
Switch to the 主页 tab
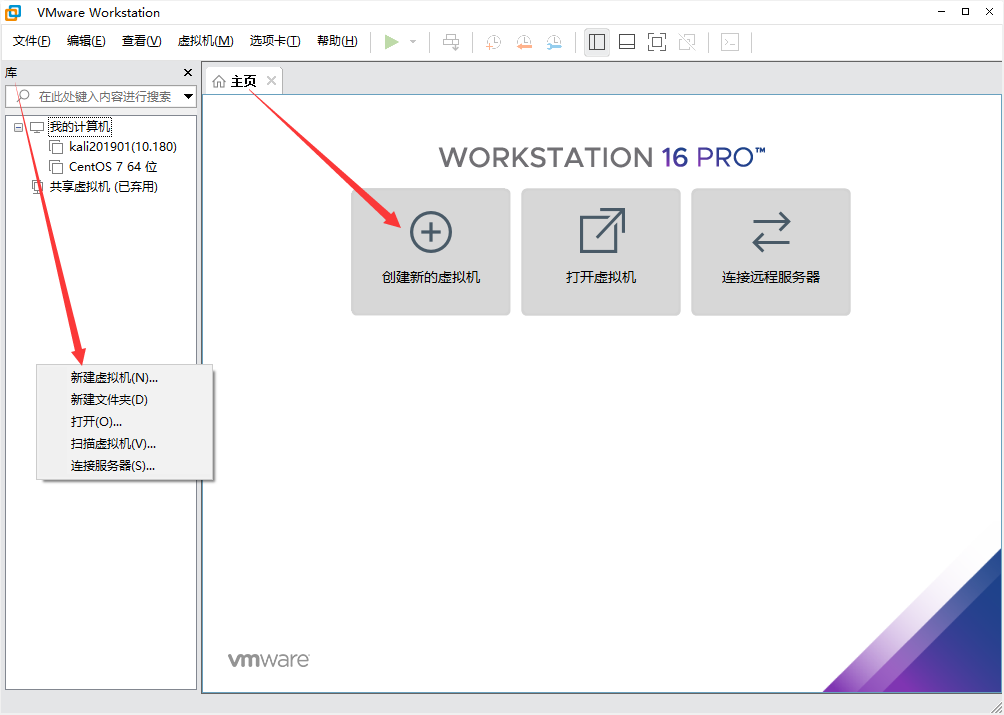point(243,81)
